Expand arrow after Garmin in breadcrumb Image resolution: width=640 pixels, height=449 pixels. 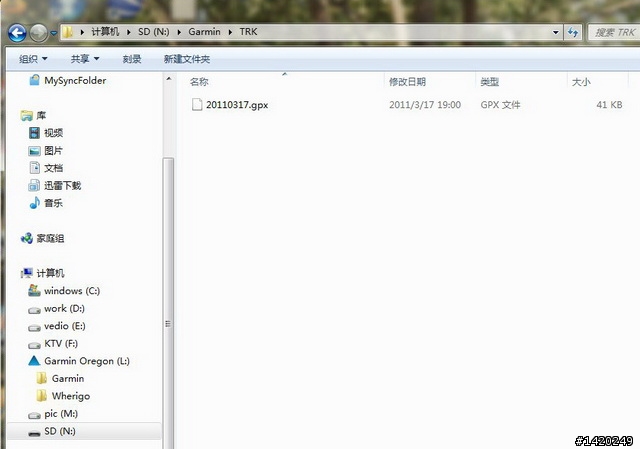coord(230,32)
